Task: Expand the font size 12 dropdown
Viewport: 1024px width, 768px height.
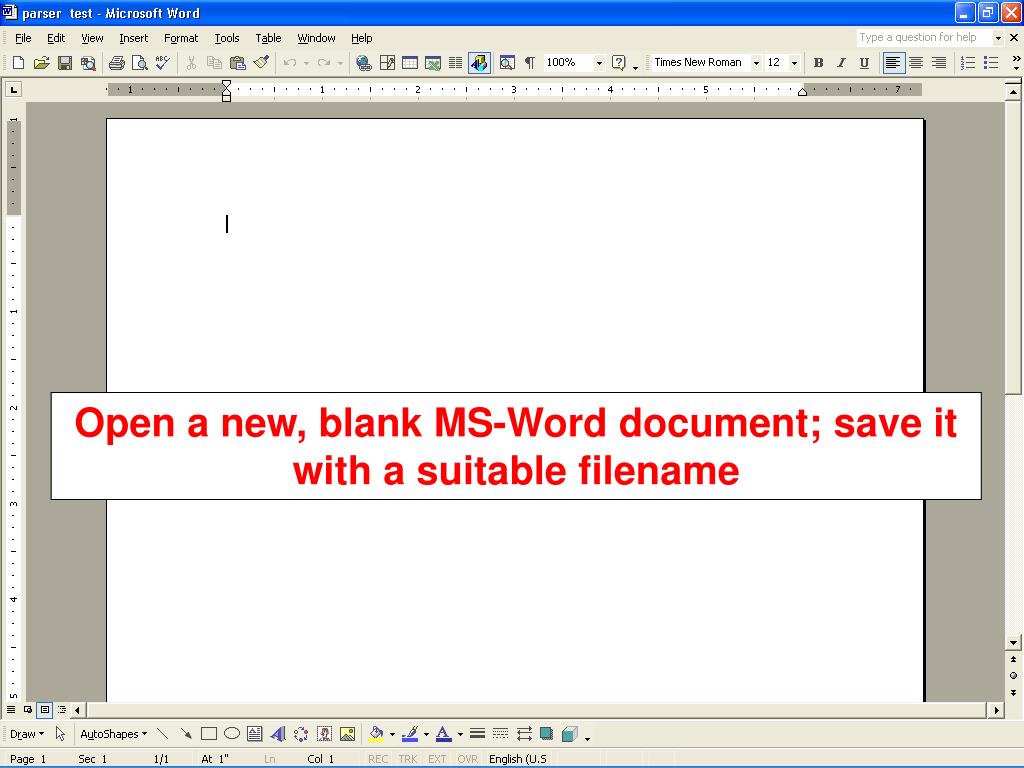Action: tap(794, 63)
